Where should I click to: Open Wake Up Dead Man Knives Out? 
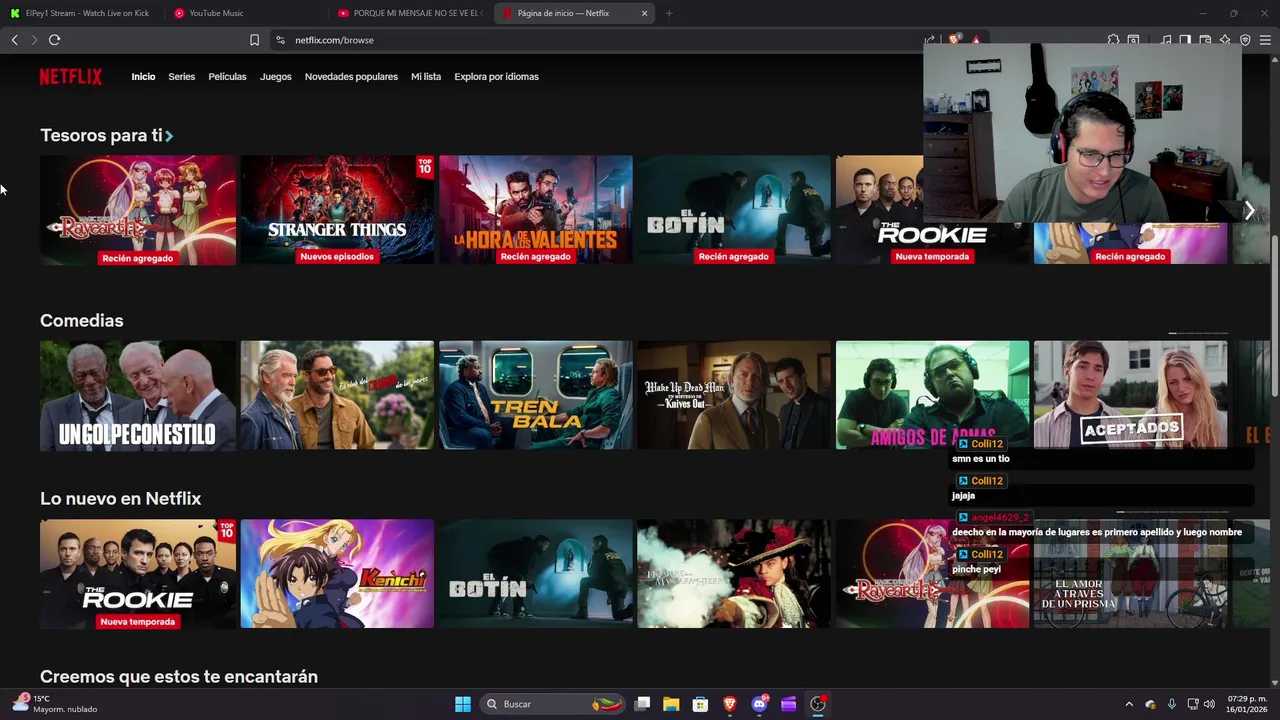click(x=734, y=395)
